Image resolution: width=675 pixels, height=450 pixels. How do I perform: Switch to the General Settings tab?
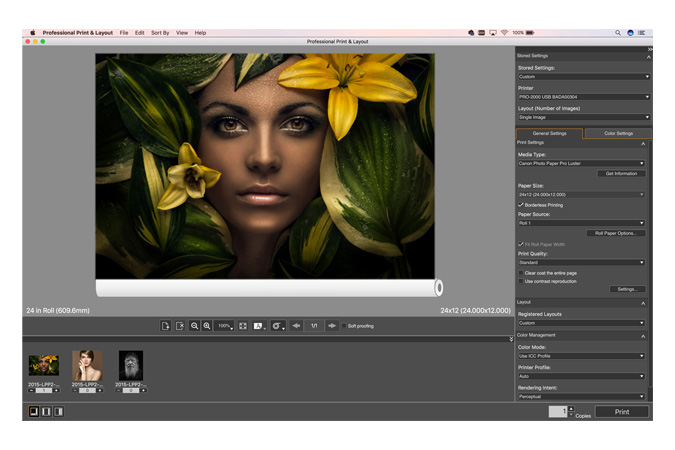tap(549, 133)
